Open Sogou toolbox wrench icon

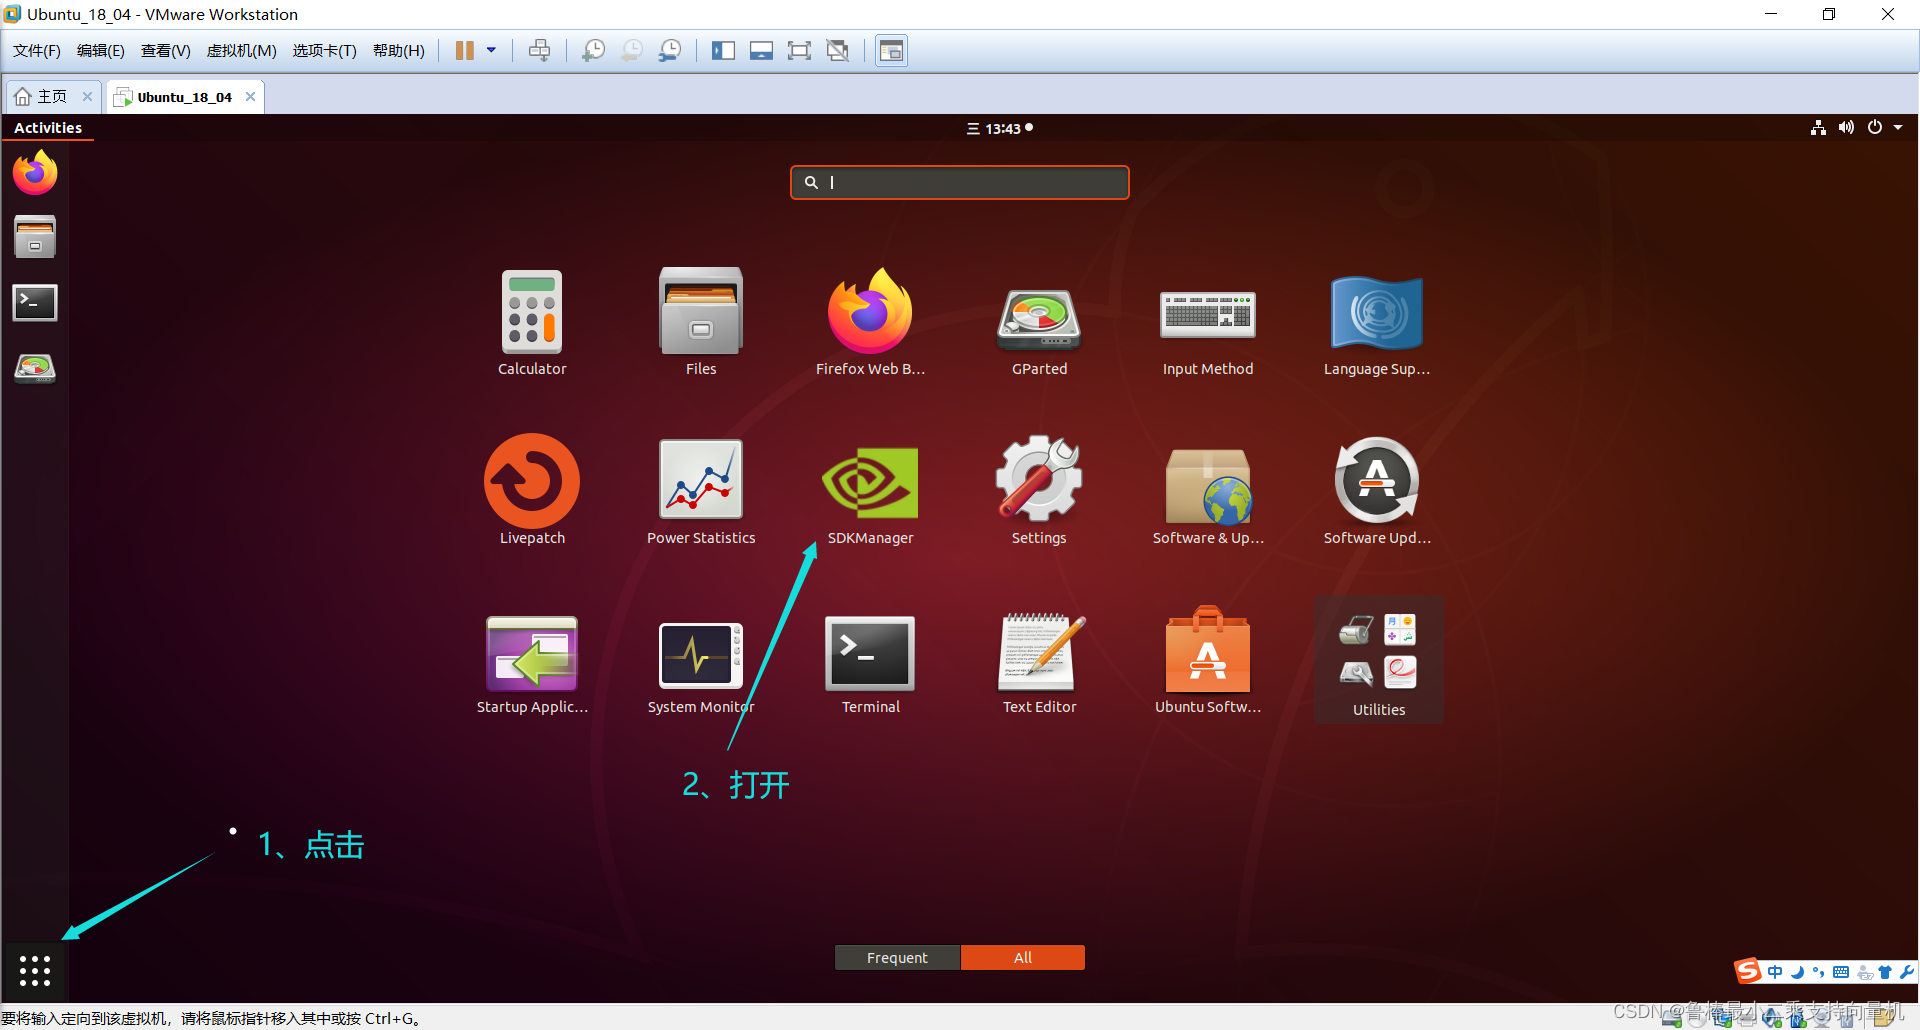point(1907,972)
